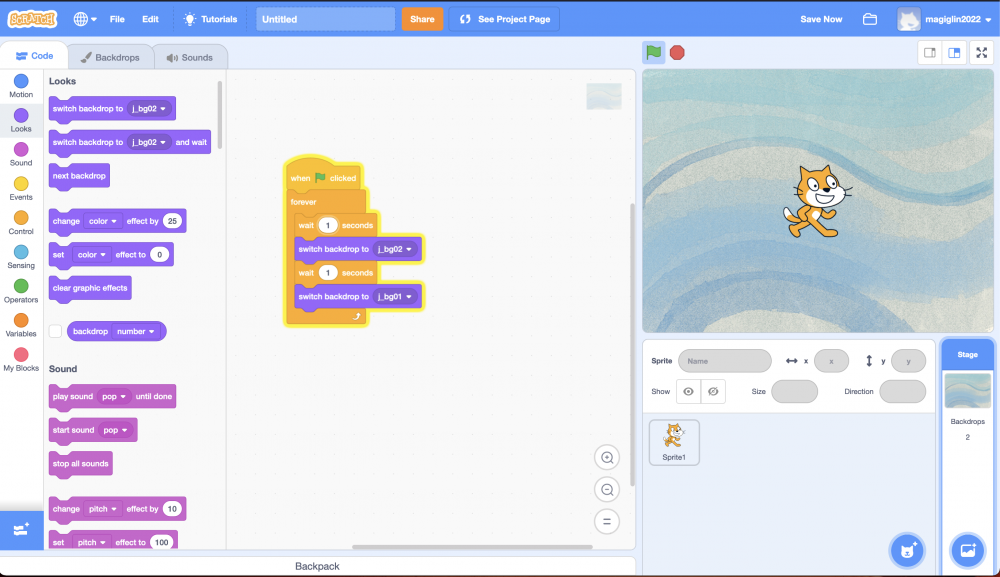Click the orange Share button
Screen dimensions: 1000x577
click(422, 19)
